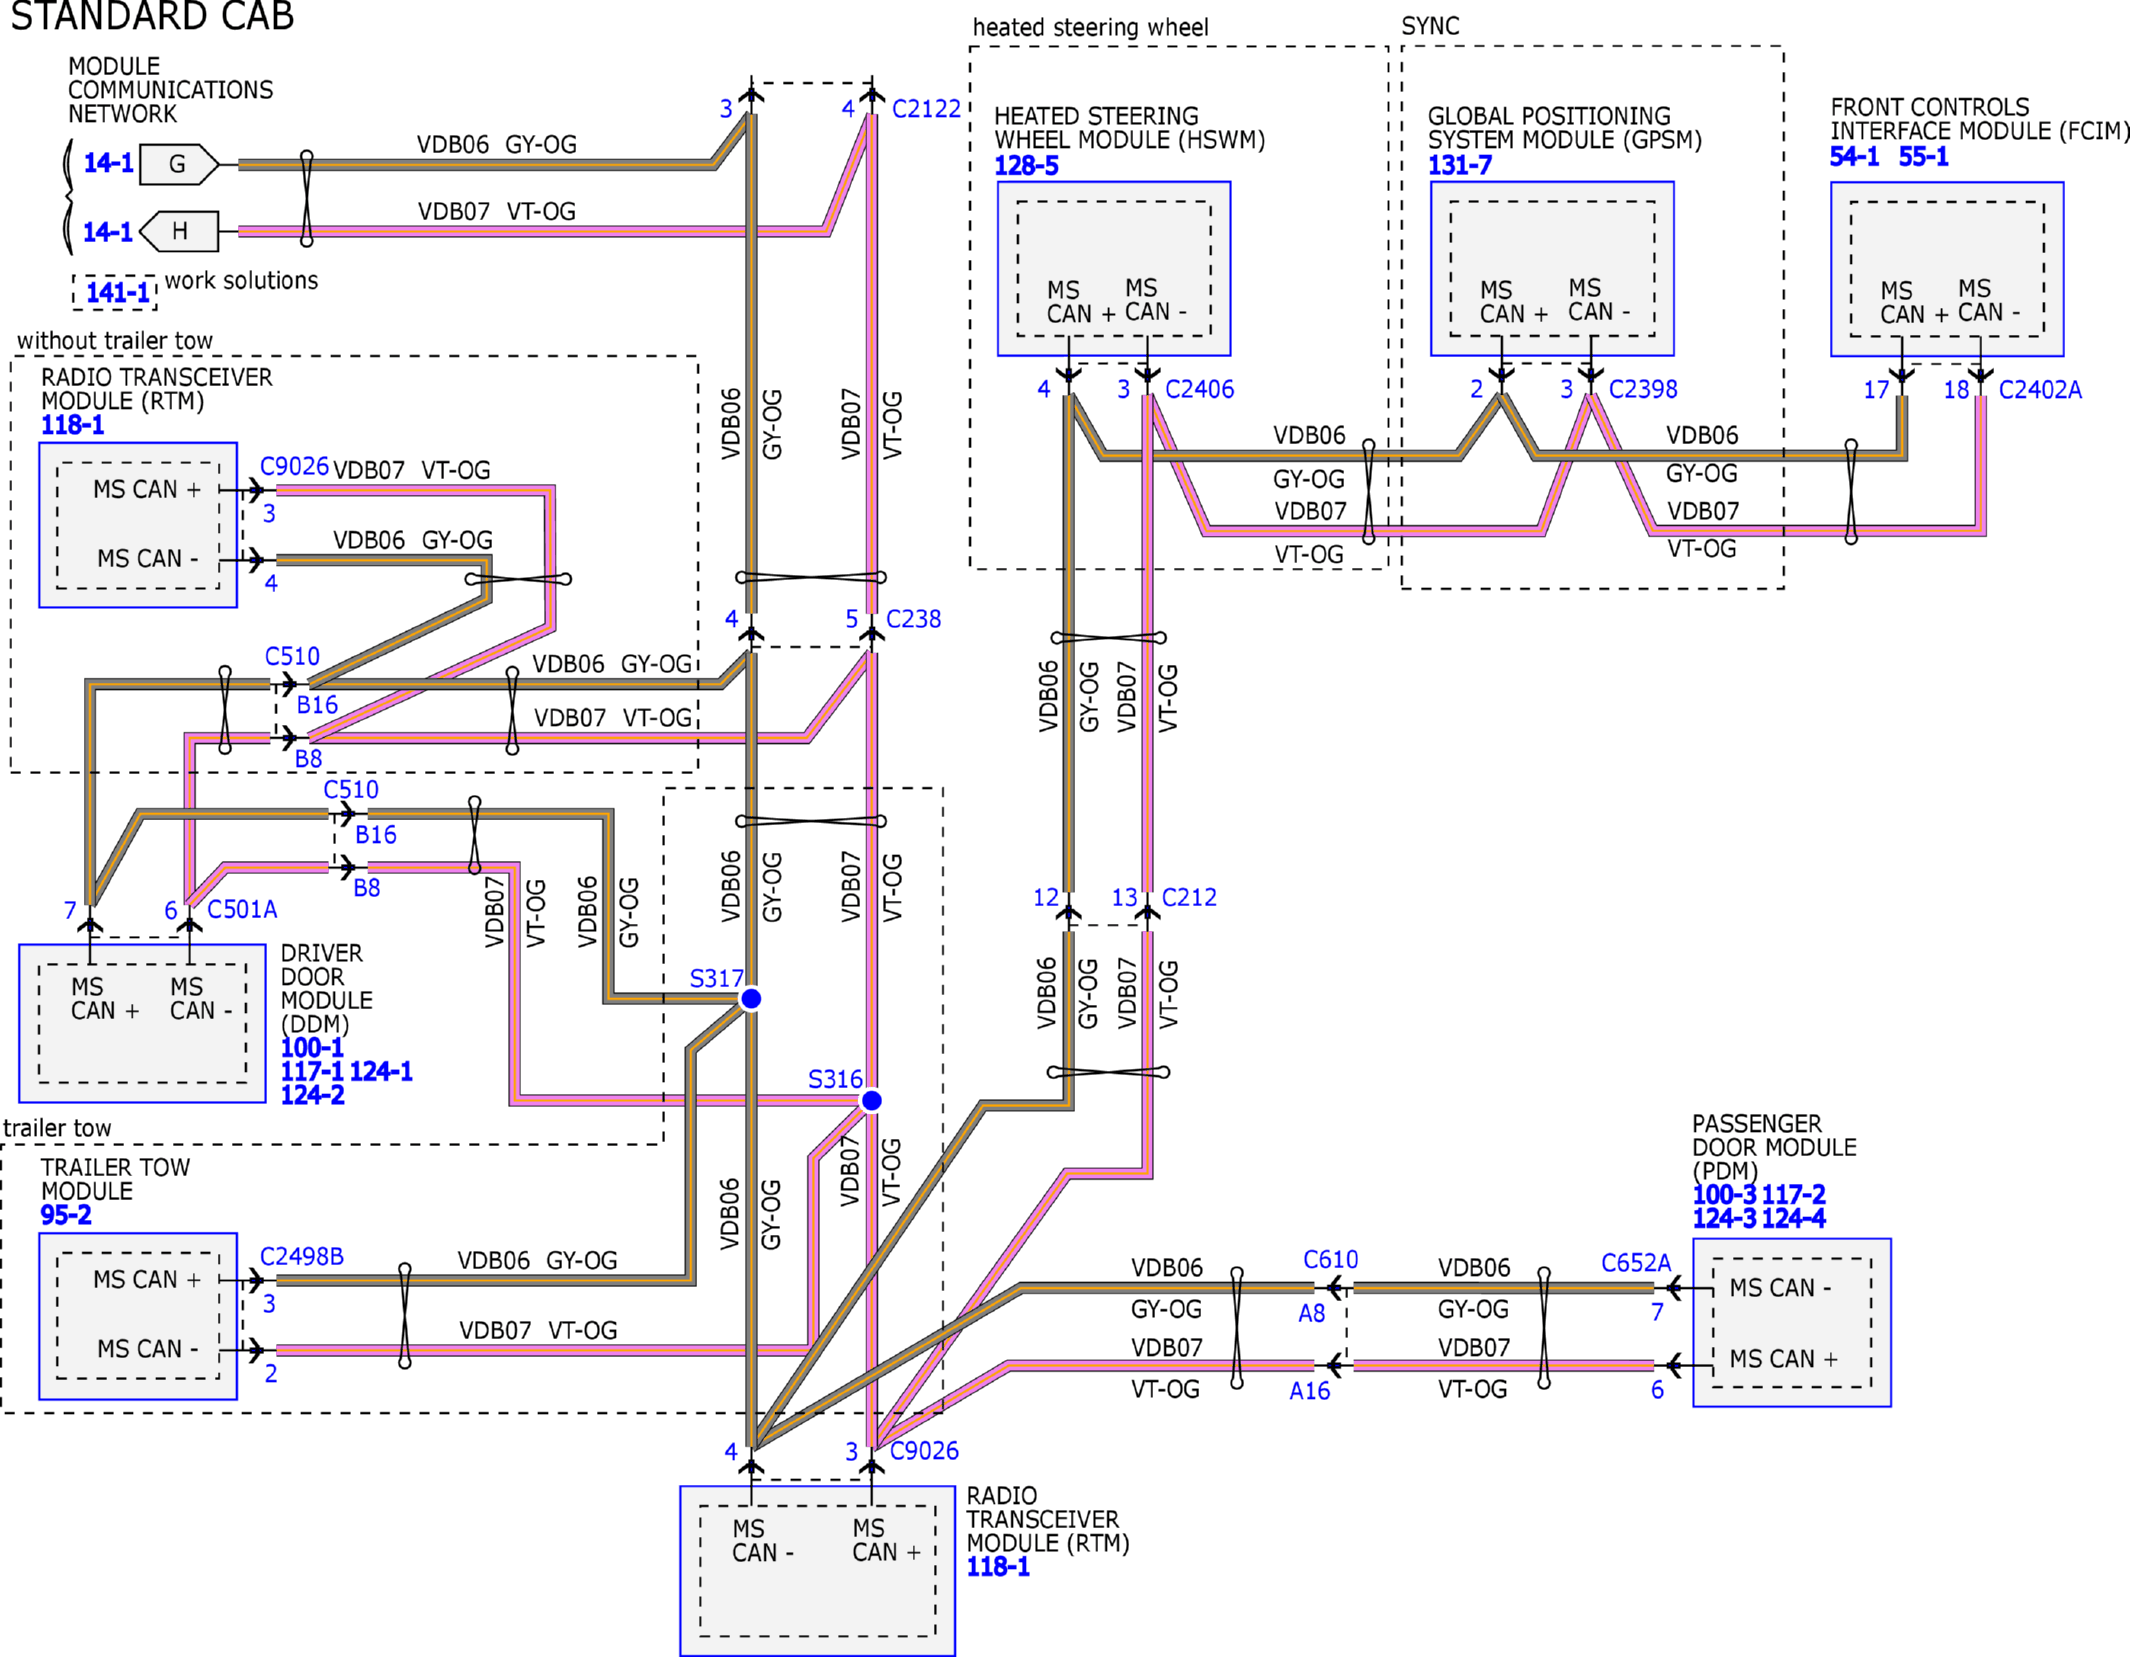Select connector label C2122

click(926, 109)
